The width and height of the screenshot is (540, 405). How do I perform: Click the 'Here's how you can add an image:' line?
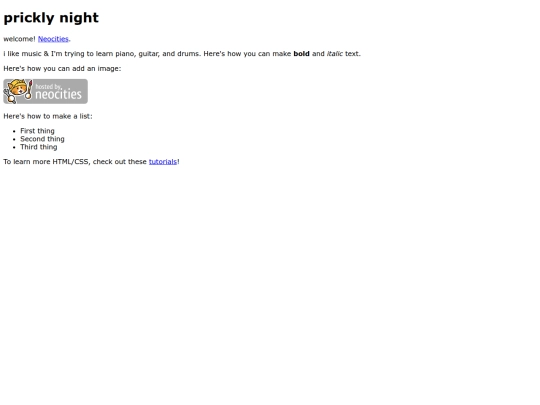tap(62, 69)
